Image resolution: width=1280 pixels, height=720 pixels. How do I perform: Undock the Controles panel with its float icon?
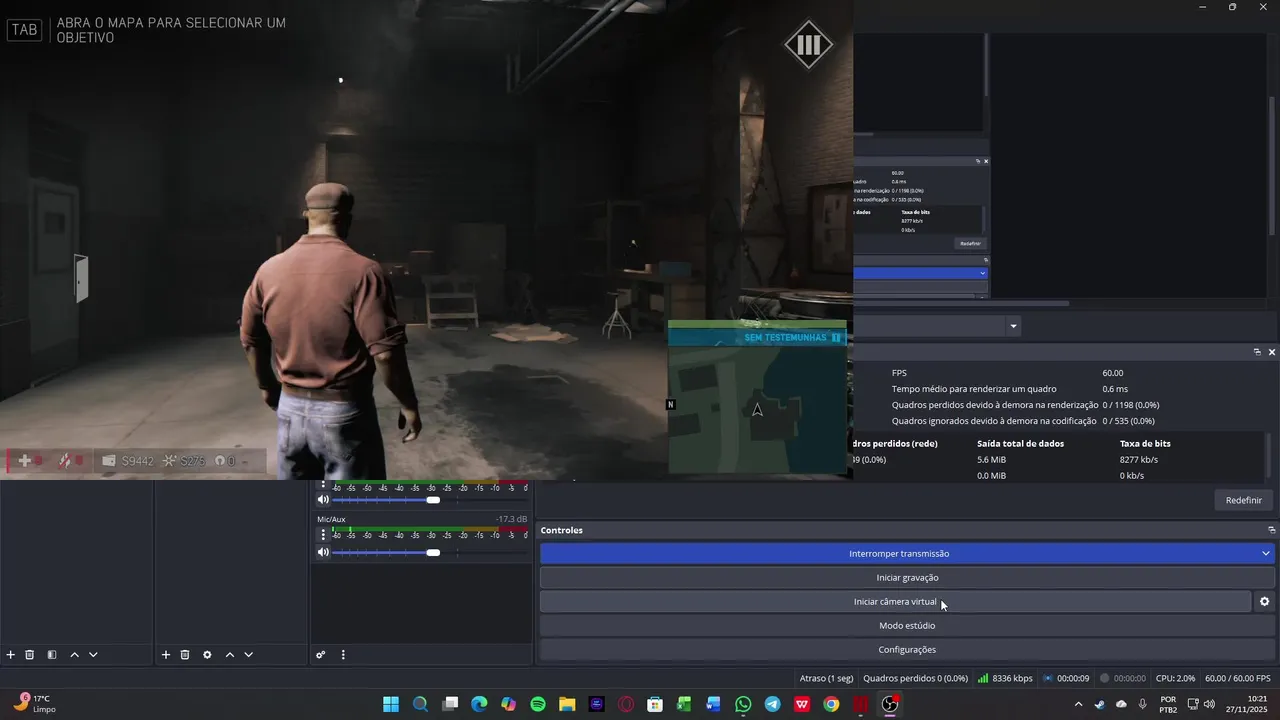1271,530
